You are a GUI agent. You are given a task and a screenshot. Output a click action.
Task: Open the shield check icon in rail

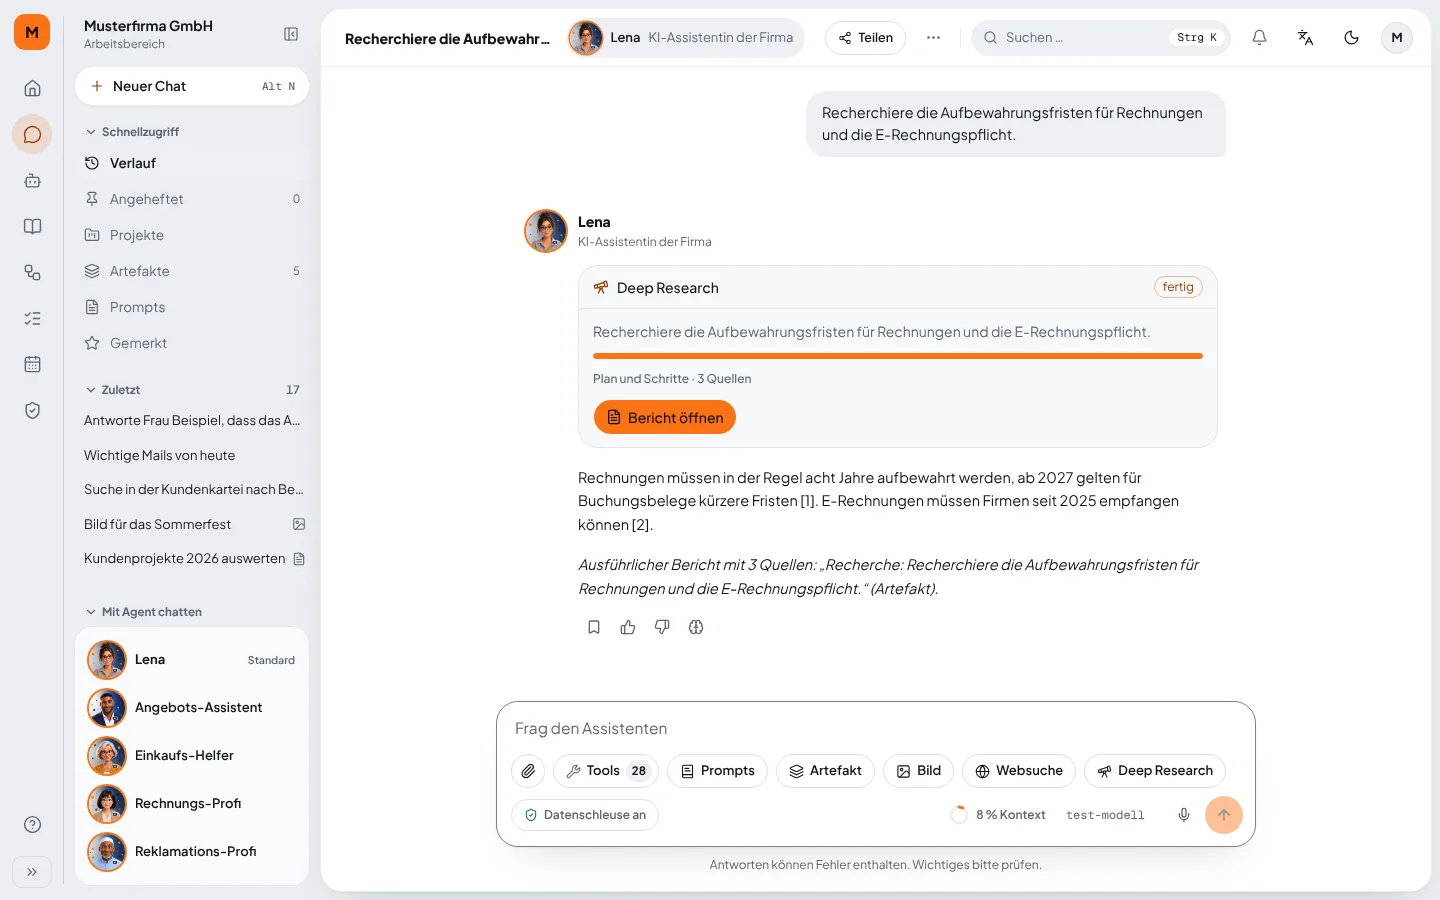pos(32,410)
